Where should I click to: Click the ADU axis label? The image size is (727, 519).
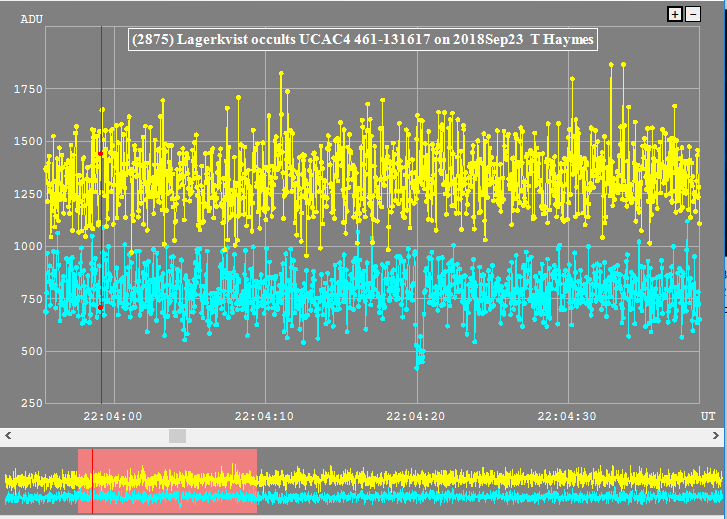[32, 17]
